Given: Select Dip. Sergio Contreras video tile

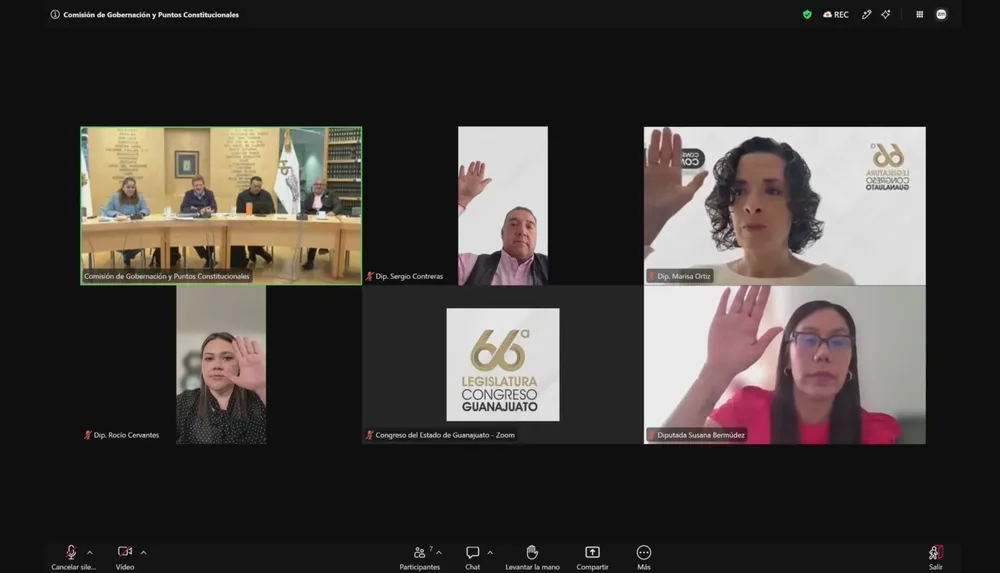Looking at the screenshot, I should pyautogui.click(x=503, y=205).
